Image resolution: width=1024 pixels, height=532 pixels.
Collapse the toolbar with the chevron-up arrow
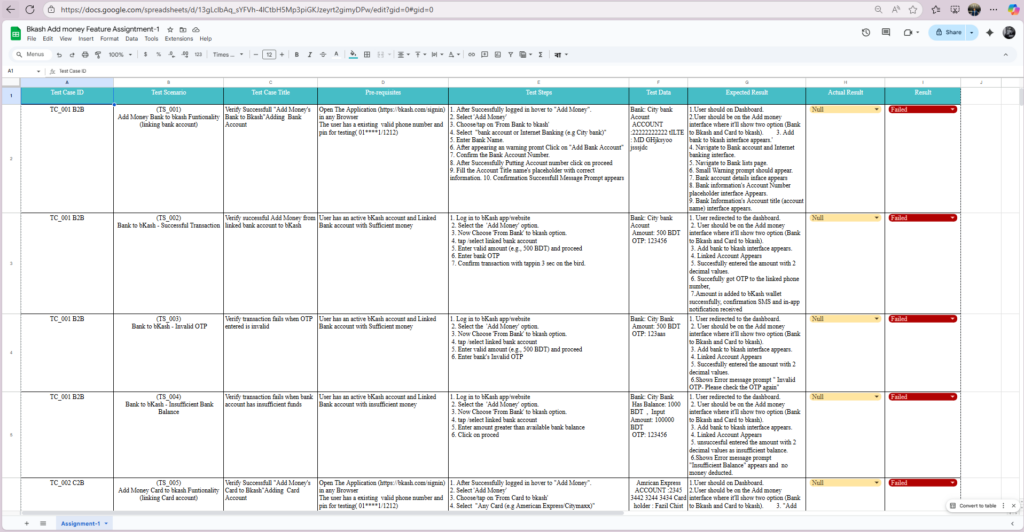pos(1006,55)
